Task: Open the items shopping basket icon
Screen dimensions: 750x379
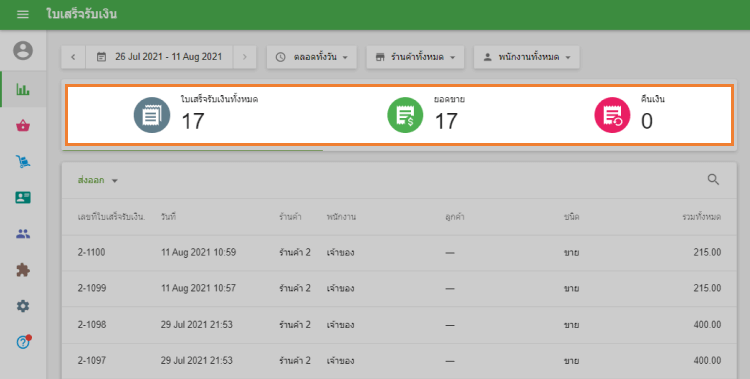Action: coord(22,126)
